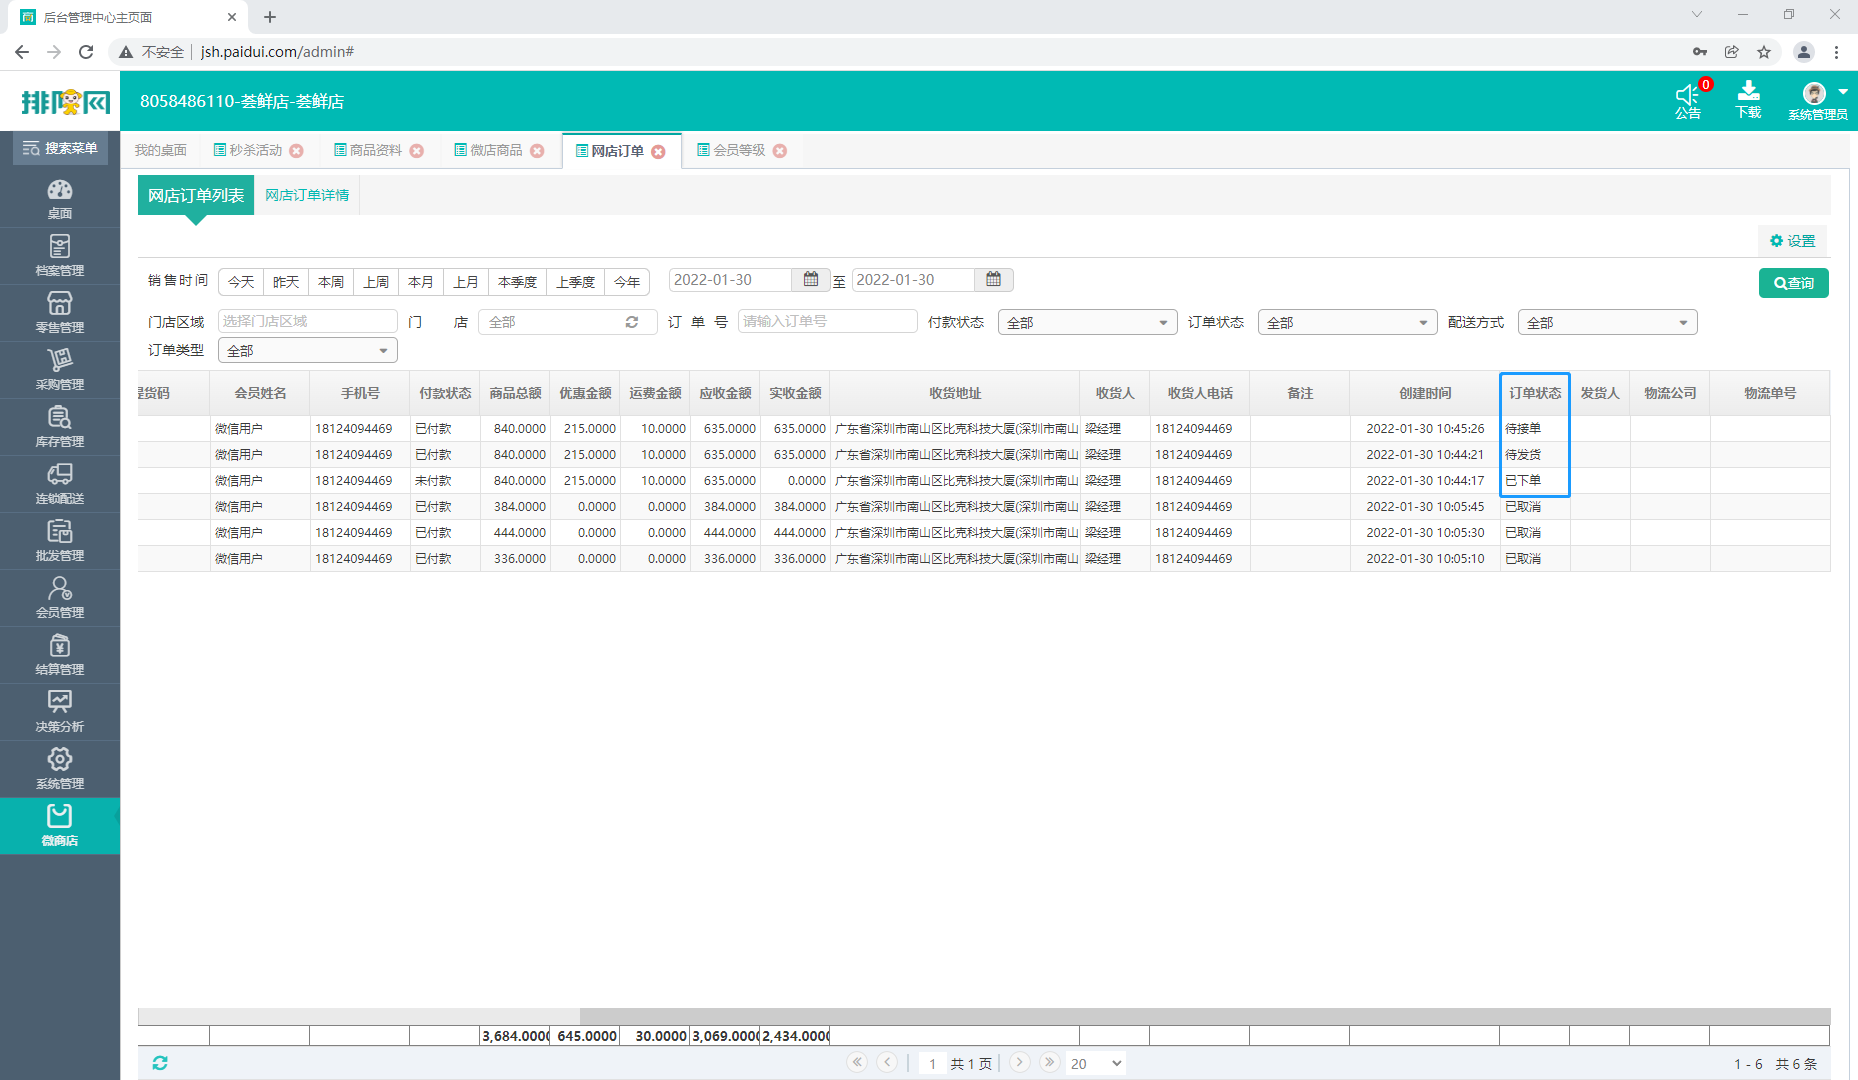Filter sales time by 本季度

point(518,282)
